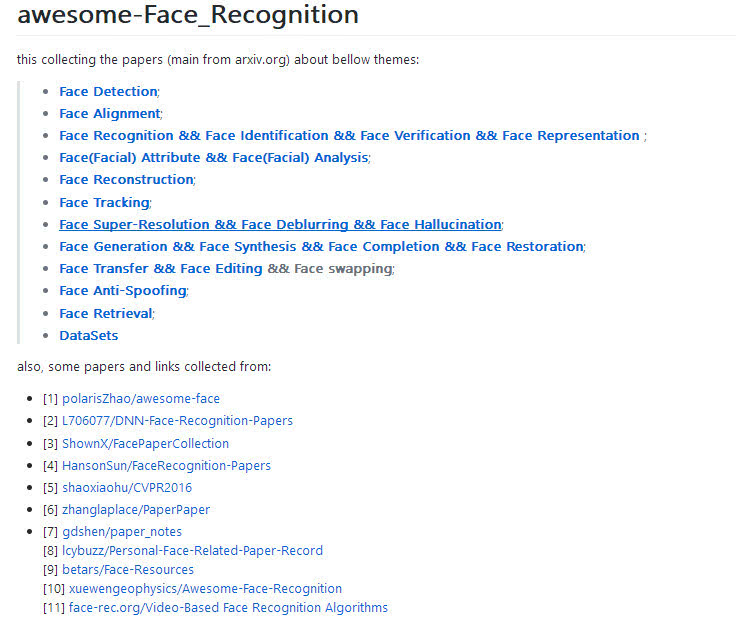This screenshot has height=629, width=752.
Task: Open lcybuzz/Personal-Face-Related-Paper-Record link
Action: click(x=192, y=551)
